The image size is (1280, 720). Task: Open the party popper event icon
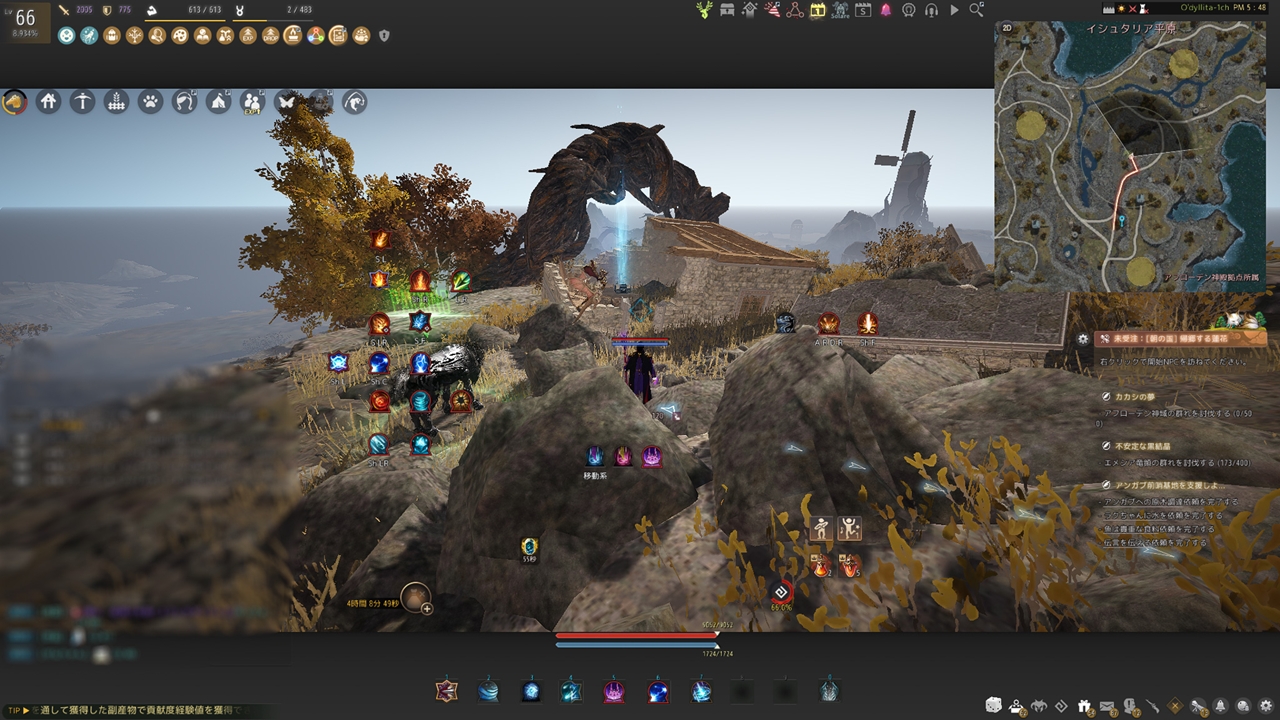[772, 10]
